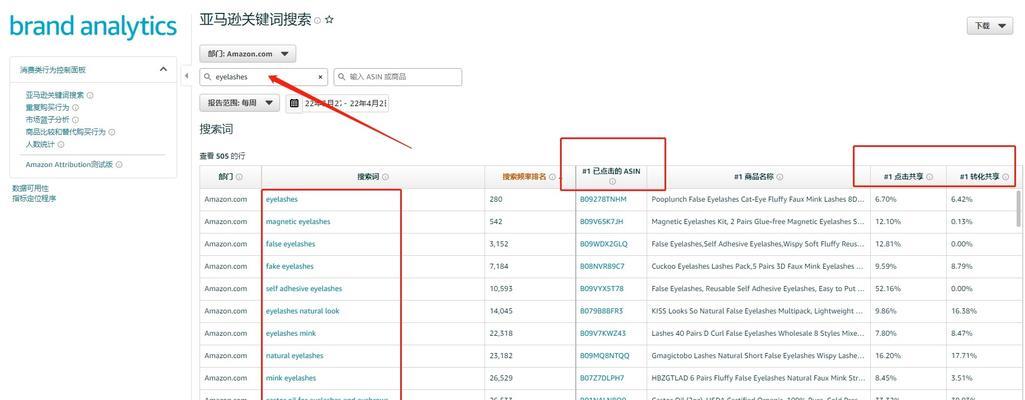Click the search rank value 26,529
1025x400 pixels.
click(x=501, y=378)
